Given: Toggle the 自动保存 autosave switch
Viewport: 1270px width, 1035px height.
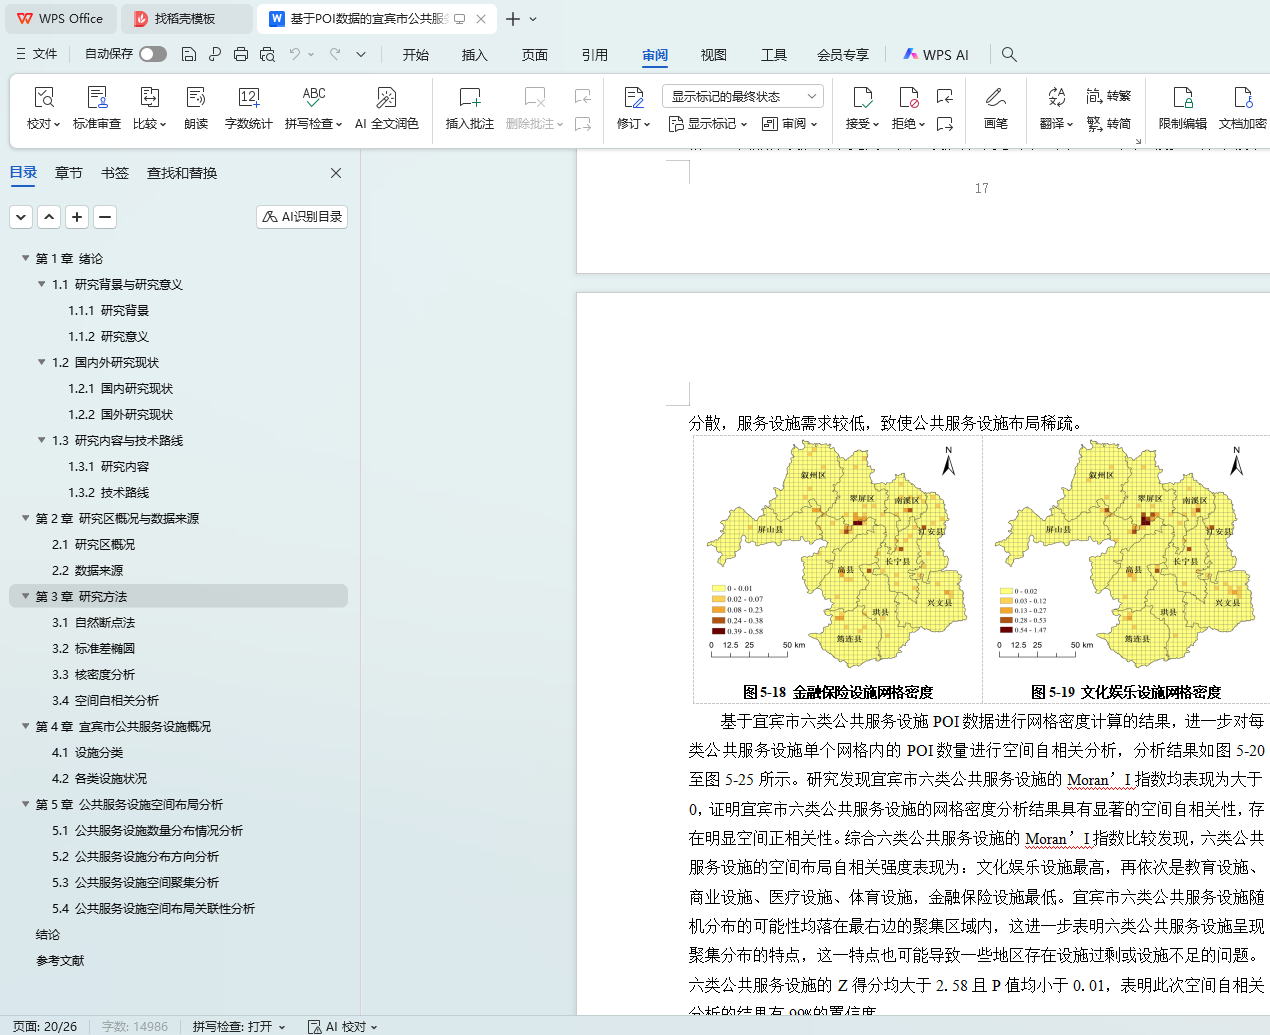Looking at the screenshot, I should tap(153, 54).
